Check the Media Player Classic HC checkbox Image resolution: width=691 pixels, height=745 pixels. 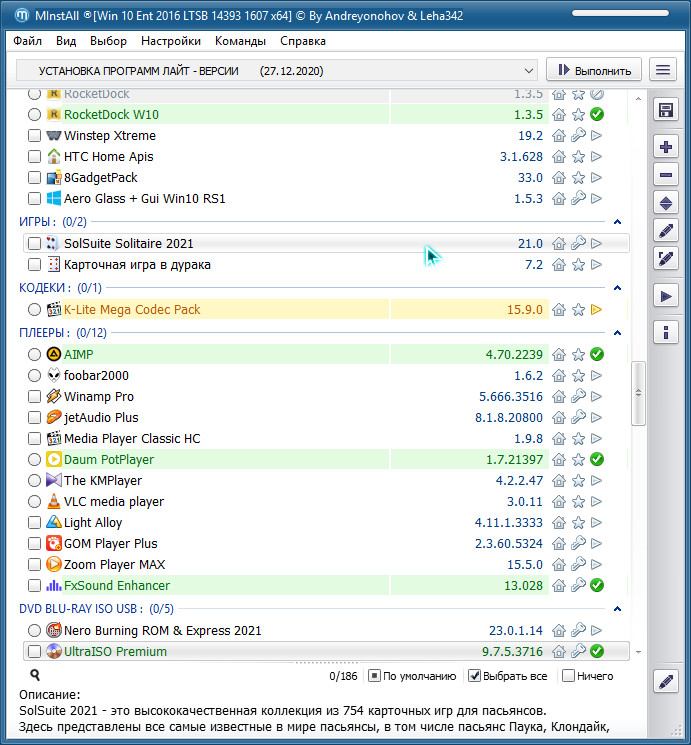click(x=34, y=439)
